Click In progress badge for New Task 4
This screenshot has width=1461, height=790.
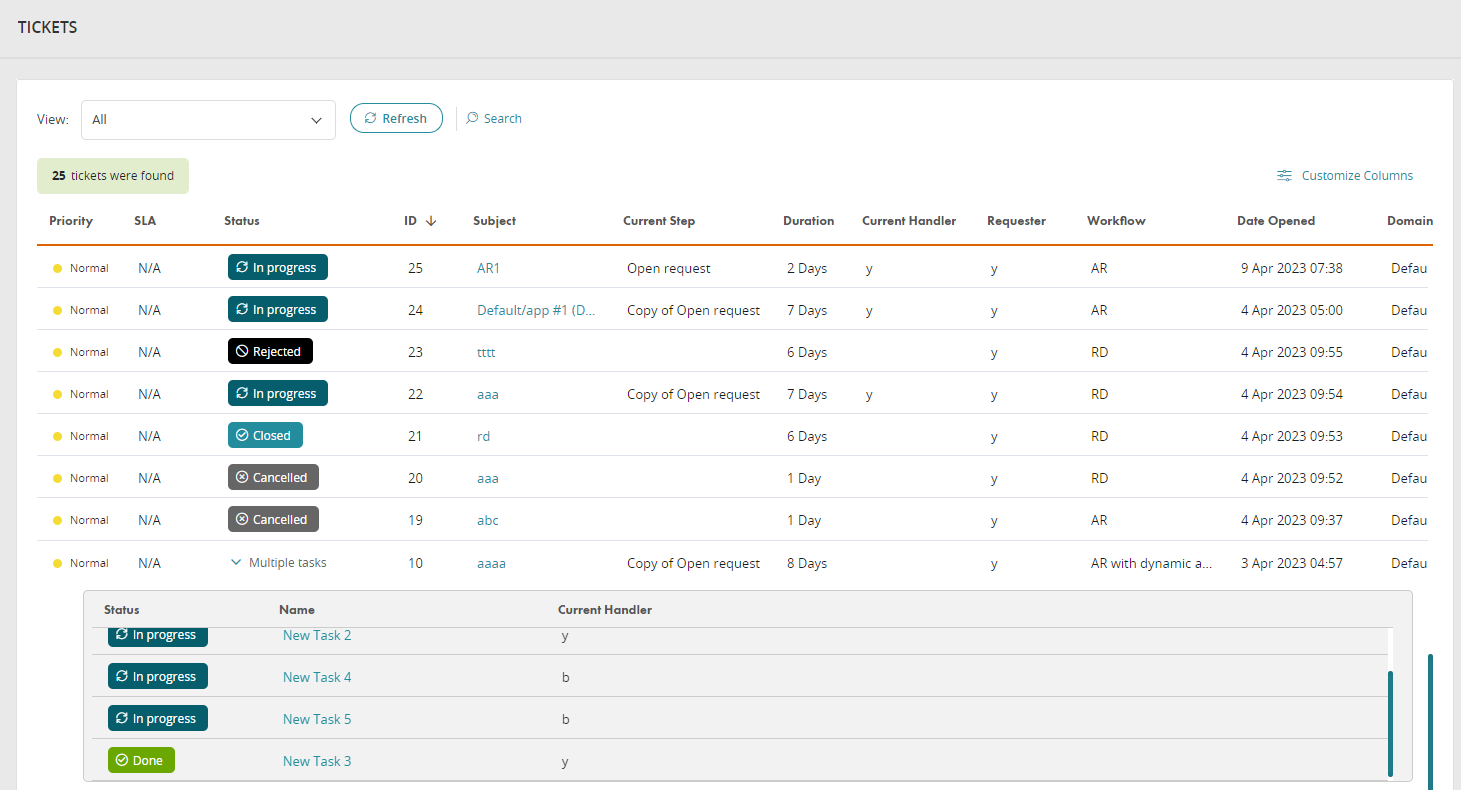pyautogui.click(x=158, y=676)
